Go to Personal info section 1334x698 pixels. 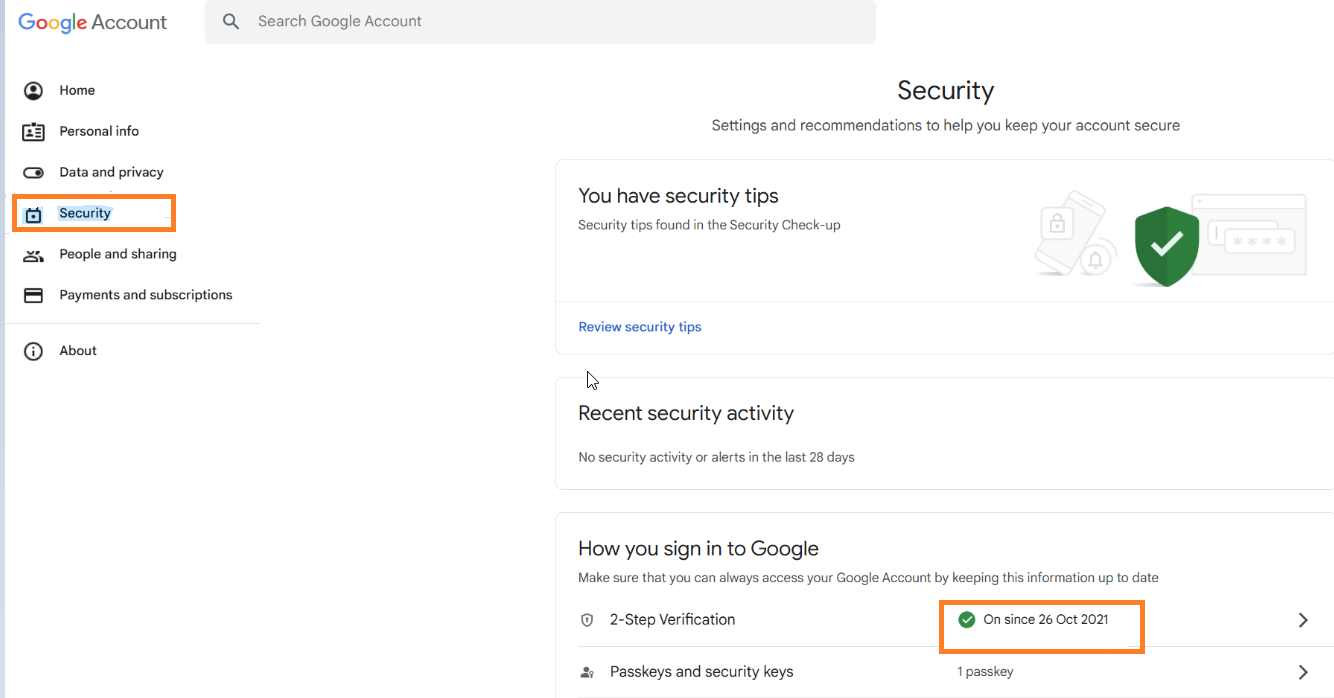coord(99,132)
